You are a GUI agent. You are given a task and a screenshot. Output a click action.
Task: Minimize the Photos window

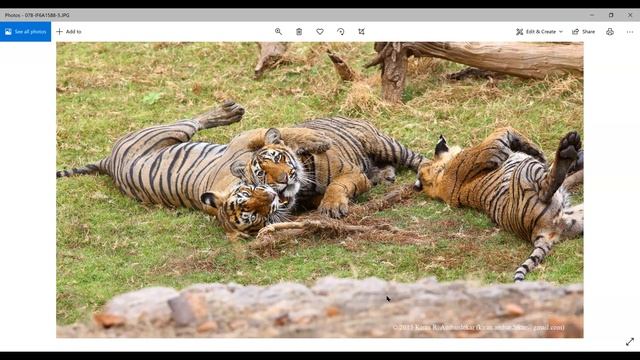[592, 15]
